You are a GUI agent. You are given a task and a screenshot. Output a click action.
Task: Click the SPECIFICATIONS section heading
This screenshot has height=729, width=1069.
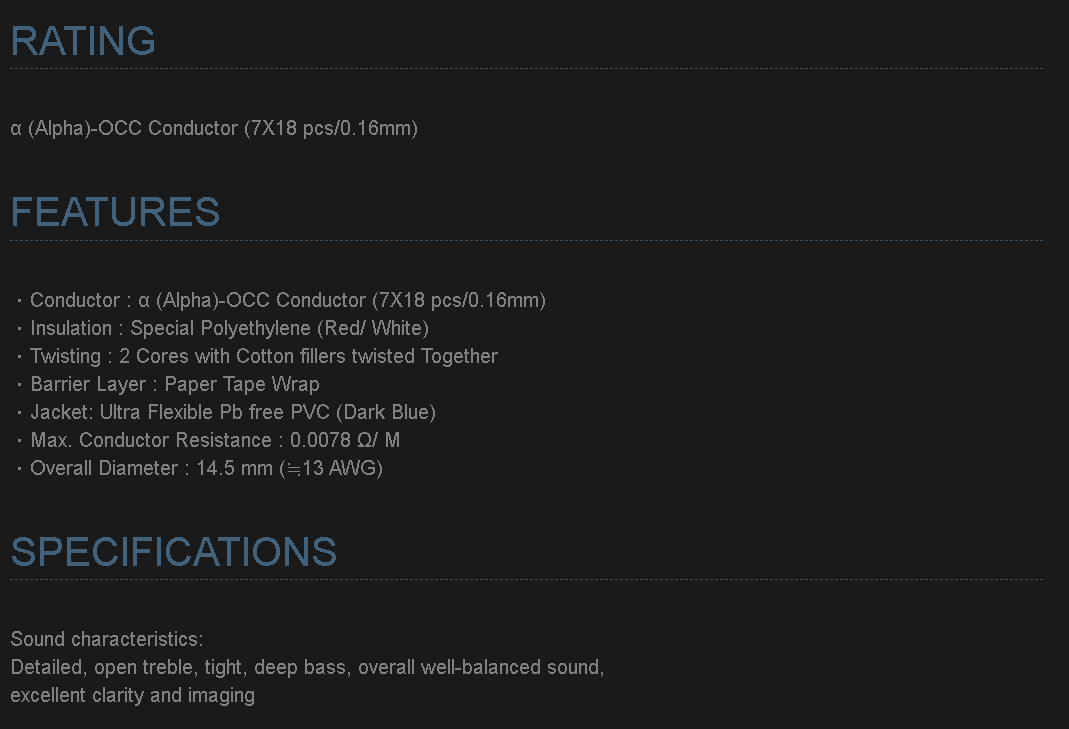point(173,552)
